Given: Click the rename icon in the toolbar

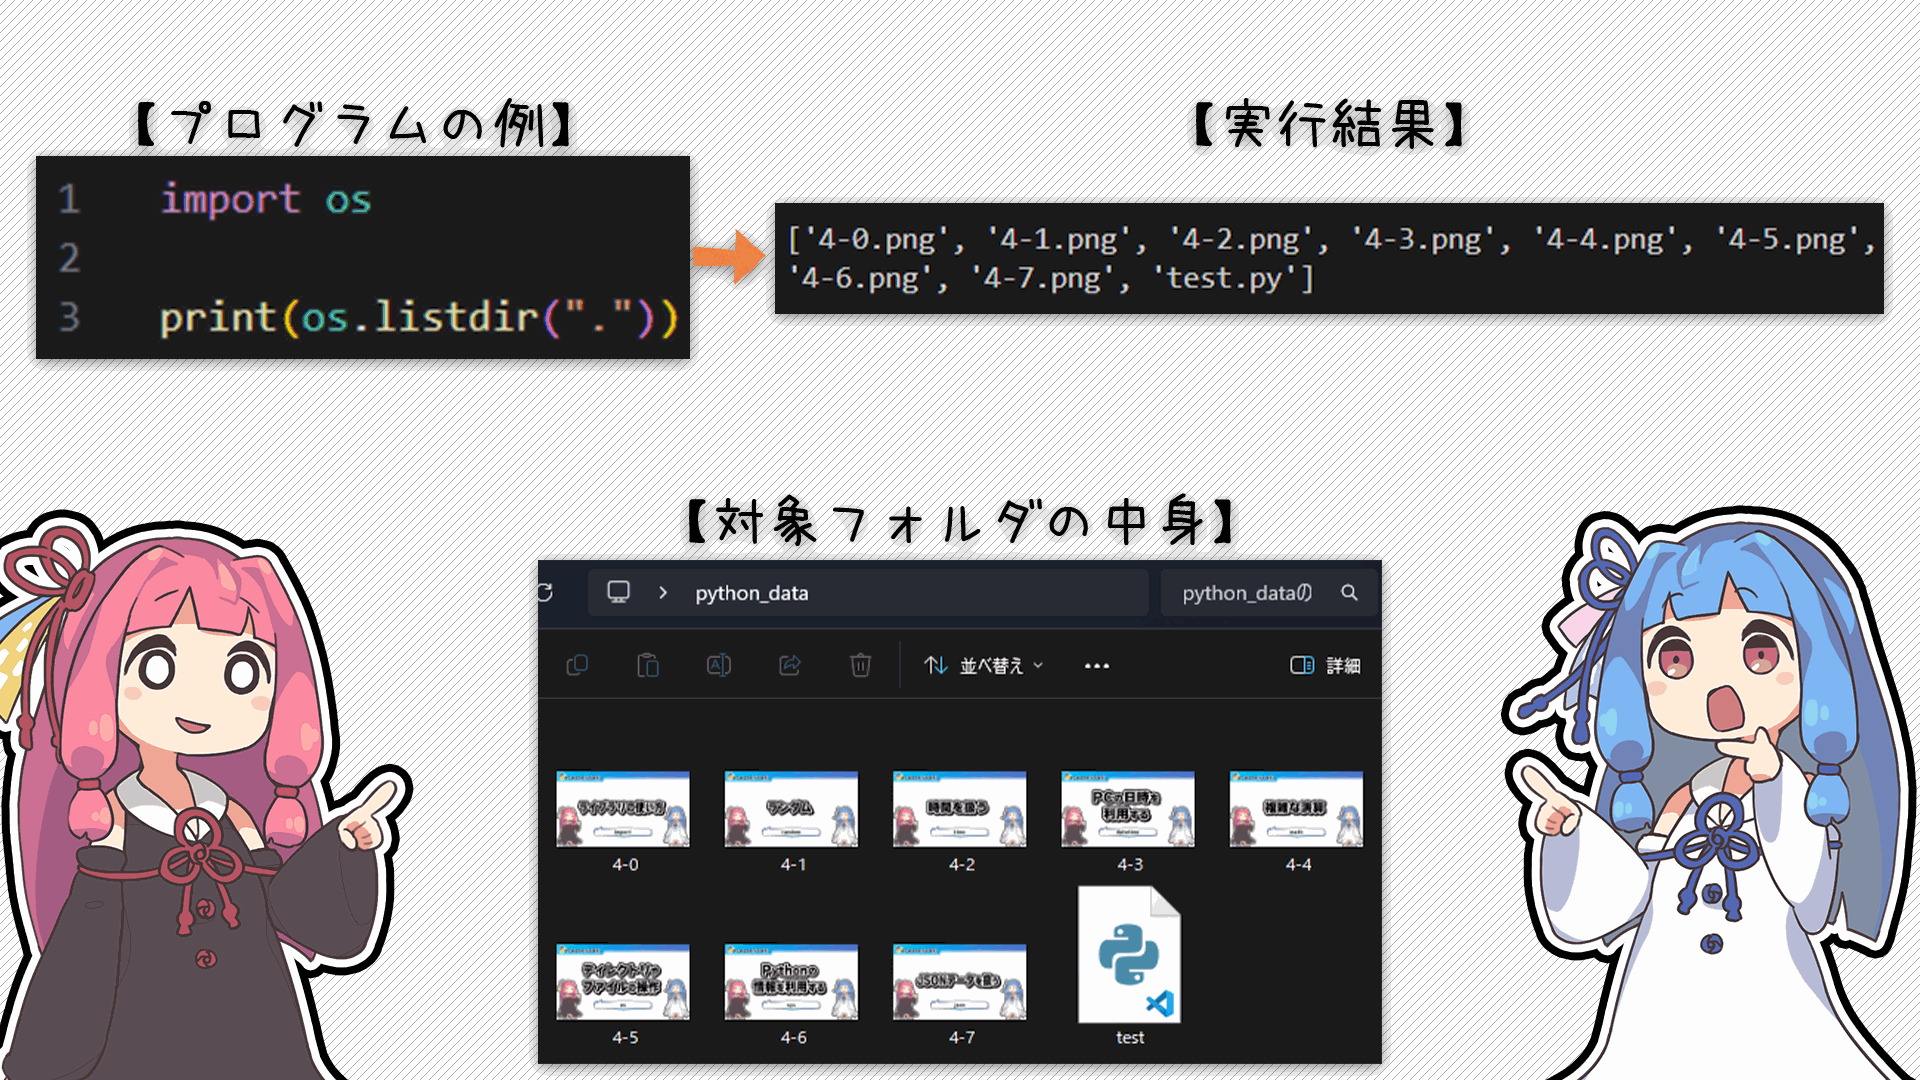Looking at the screenshot, I should click(x=719, y=665).
